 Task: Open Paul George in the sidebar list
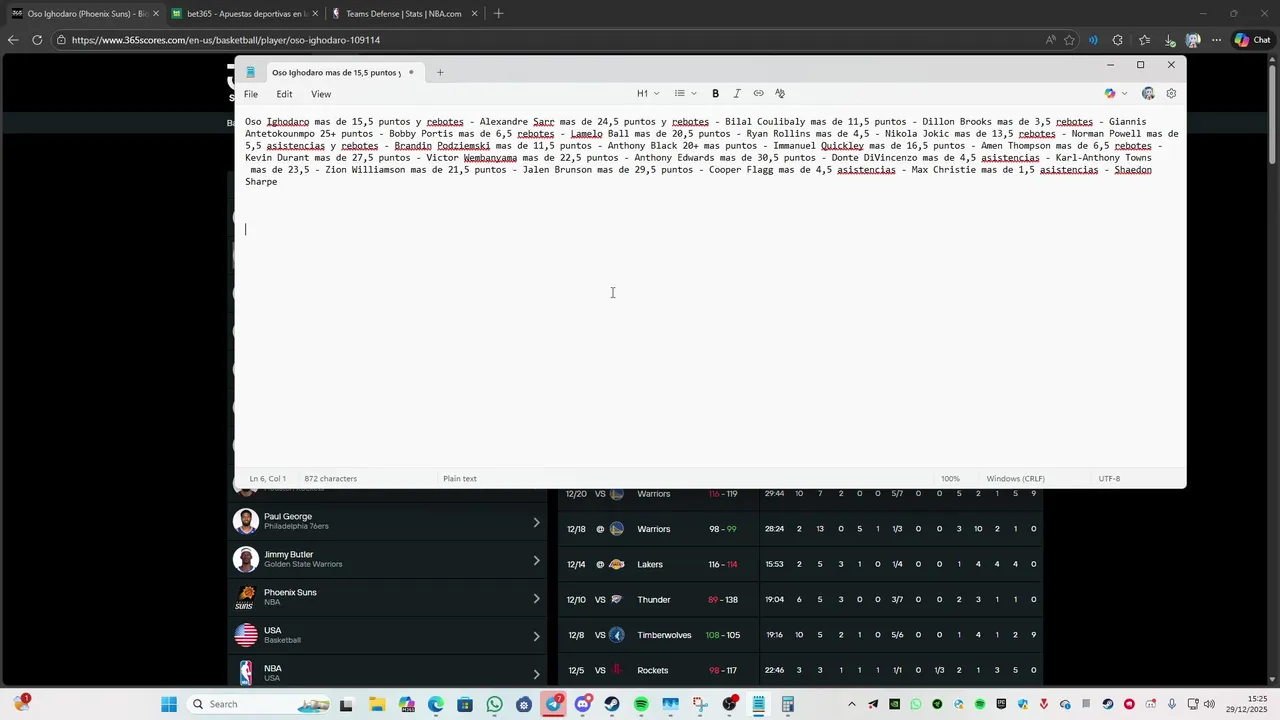[x=386, y=521]
